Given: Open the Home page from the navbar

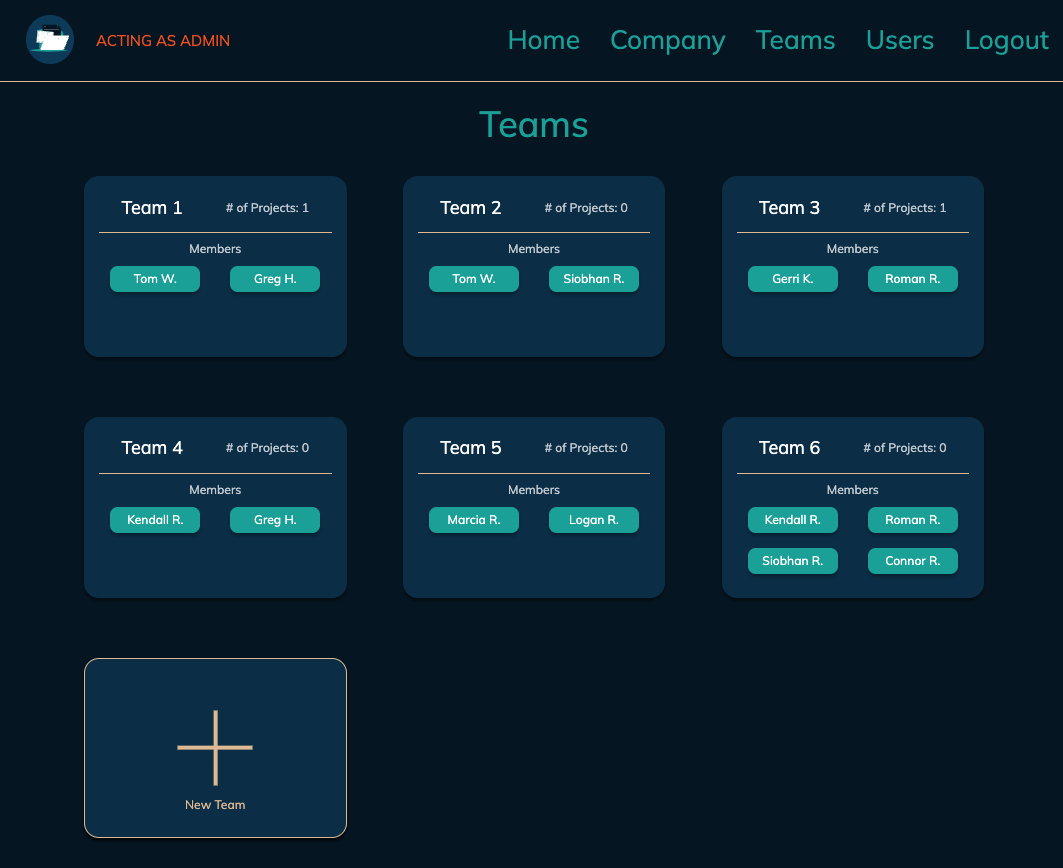Looking at the screenshot, I should 543,40.
